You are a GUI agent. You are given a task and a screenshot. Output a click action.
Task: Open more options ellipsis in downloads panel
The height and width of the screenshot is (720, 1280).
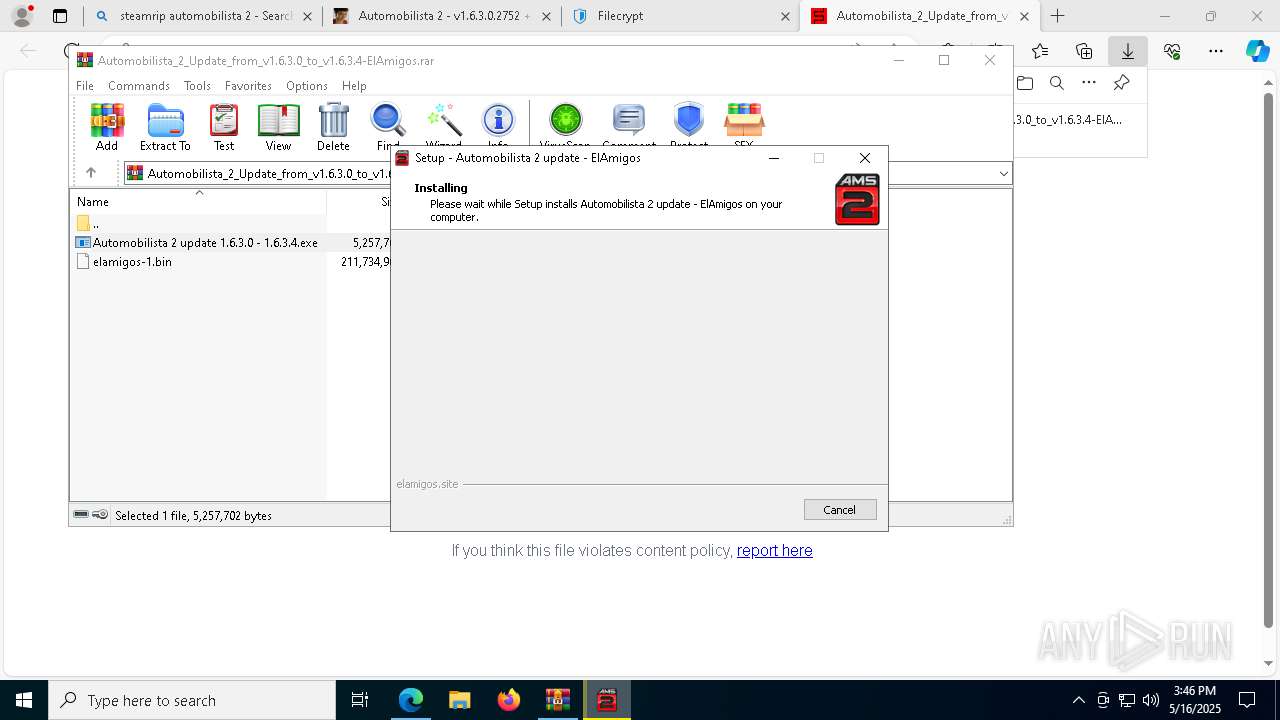(x=1089, y=83)
